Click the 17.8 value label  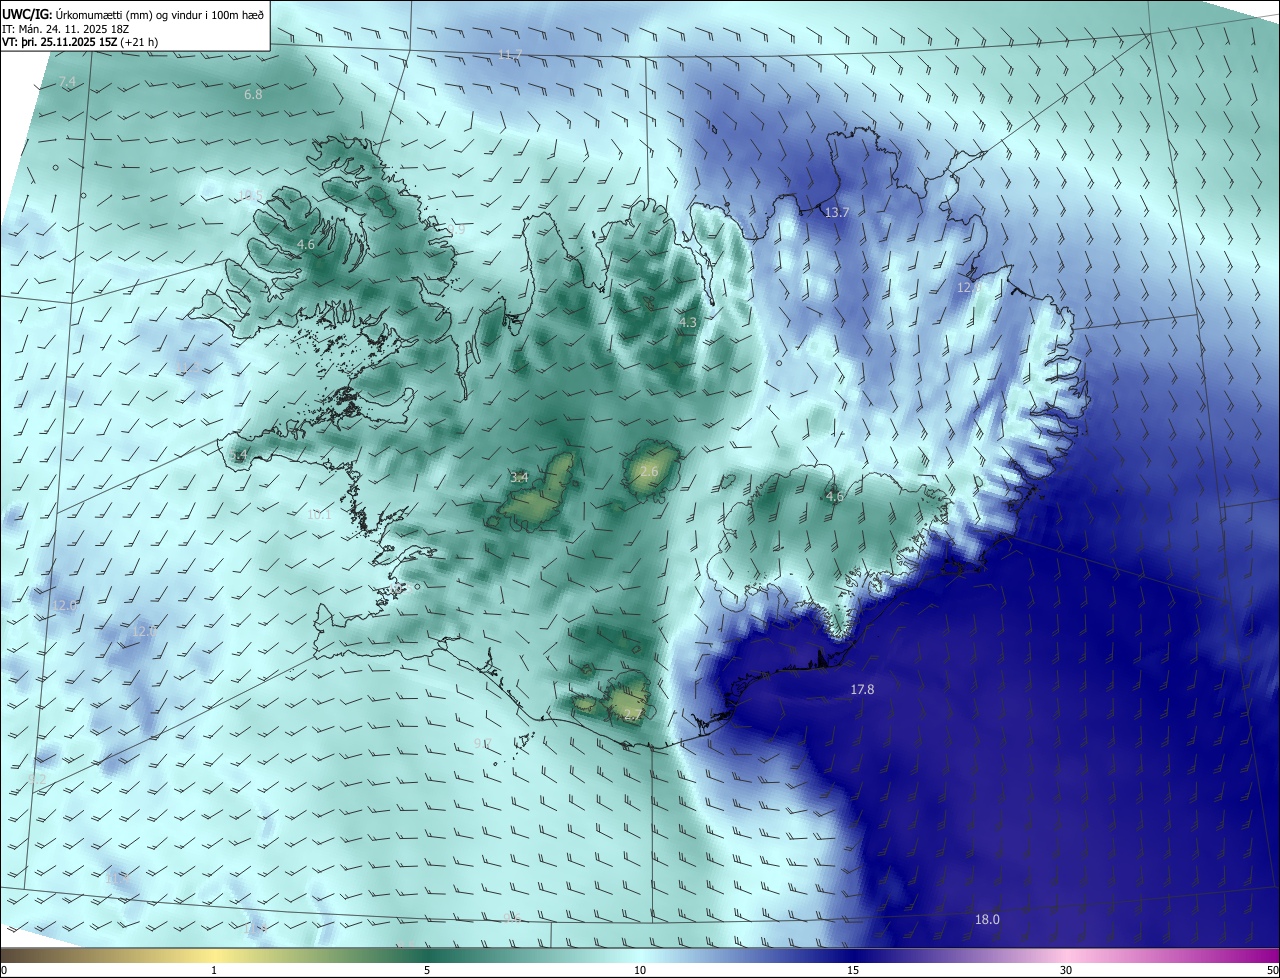862,689
